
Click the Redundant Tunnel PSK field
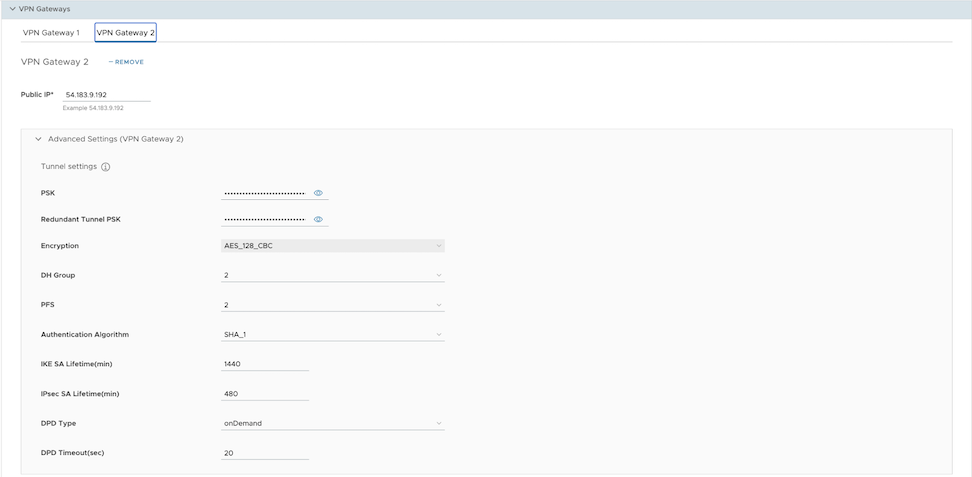264,219
